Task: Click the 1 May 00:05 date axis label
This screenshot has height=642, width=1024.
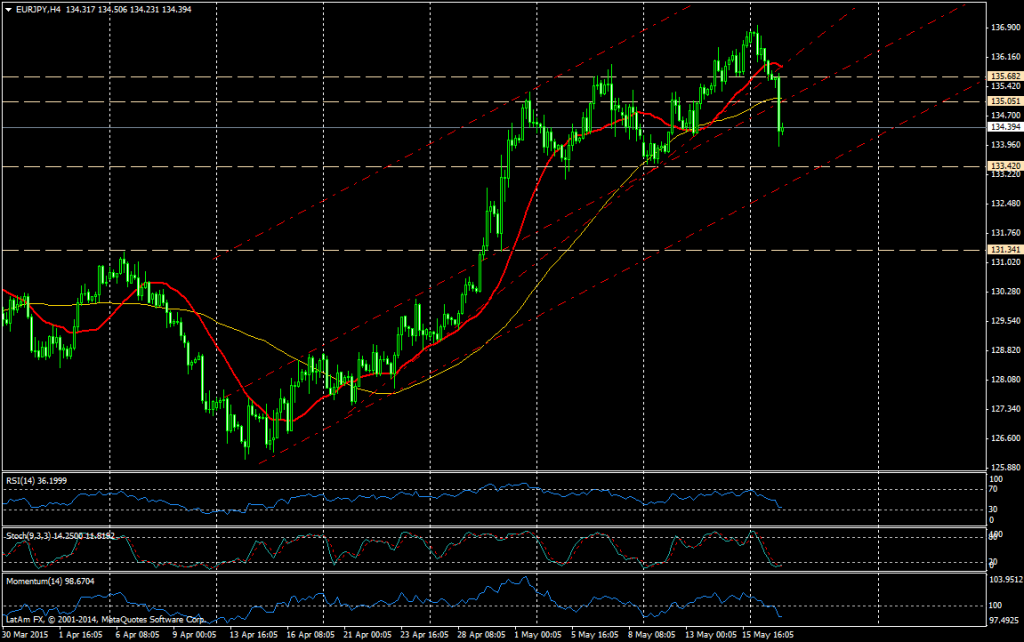Action: 536,633
